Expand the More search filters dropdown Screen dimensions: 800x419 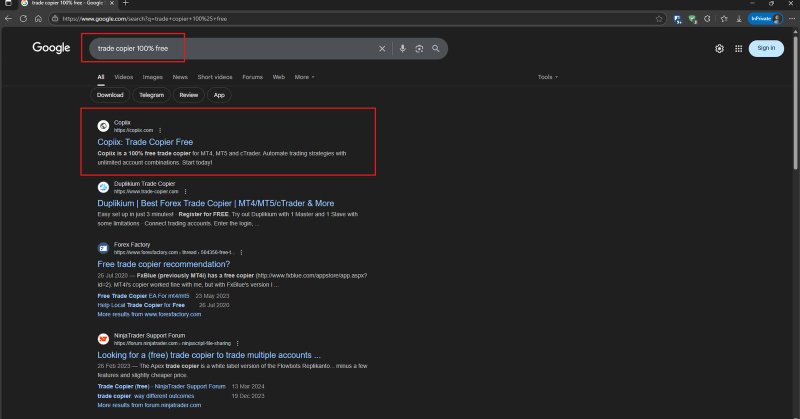[305, 77]
